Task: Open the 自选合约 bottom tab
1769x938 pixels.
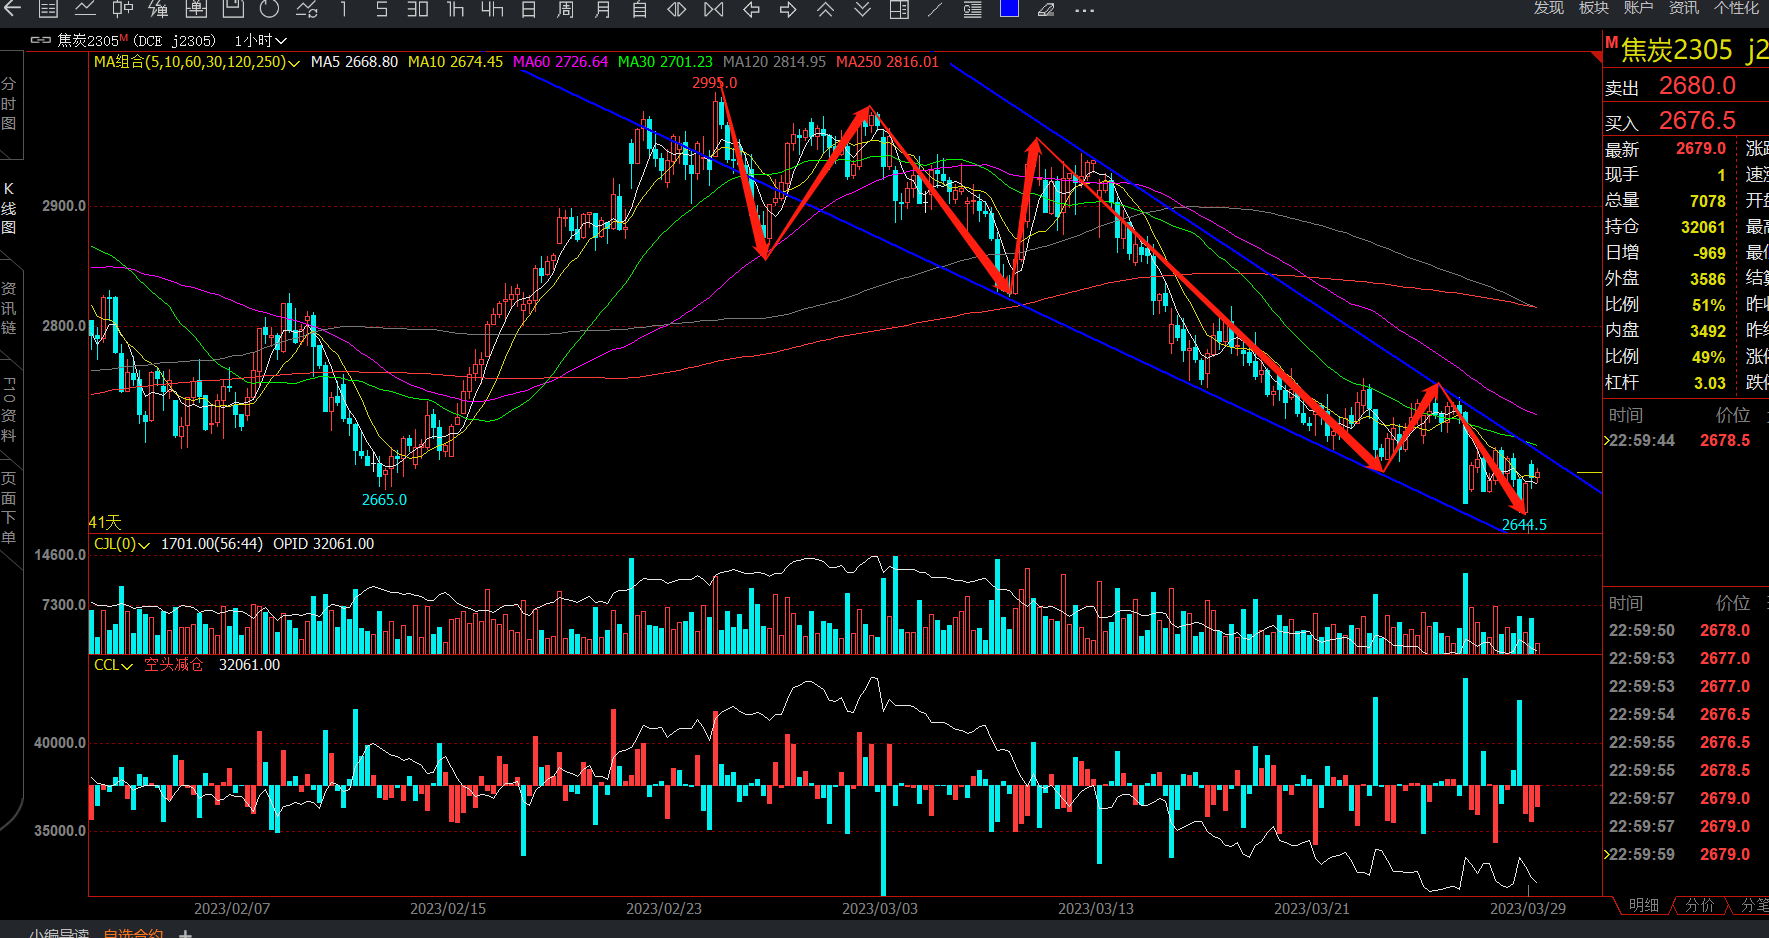Action: 133,933
